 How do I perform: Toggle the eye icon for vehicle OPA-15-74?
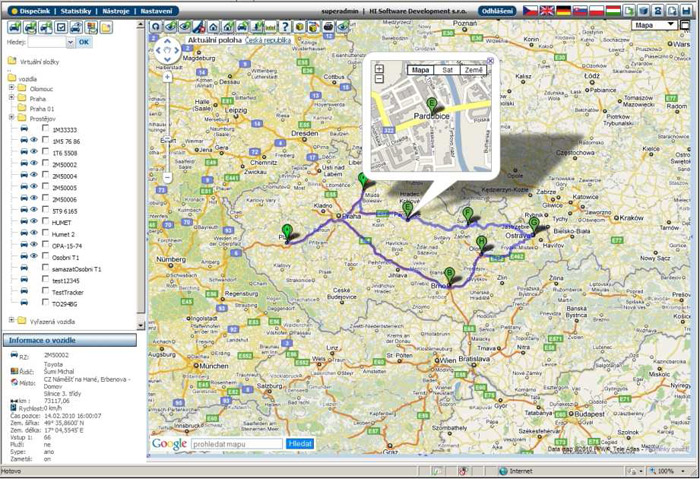33,245
